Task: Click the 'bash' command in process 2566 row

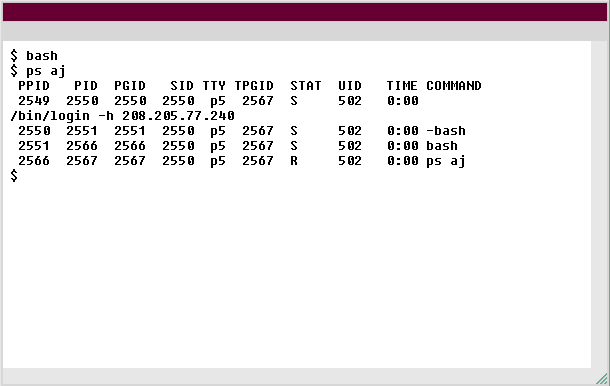Action: [x=442, y=146]
